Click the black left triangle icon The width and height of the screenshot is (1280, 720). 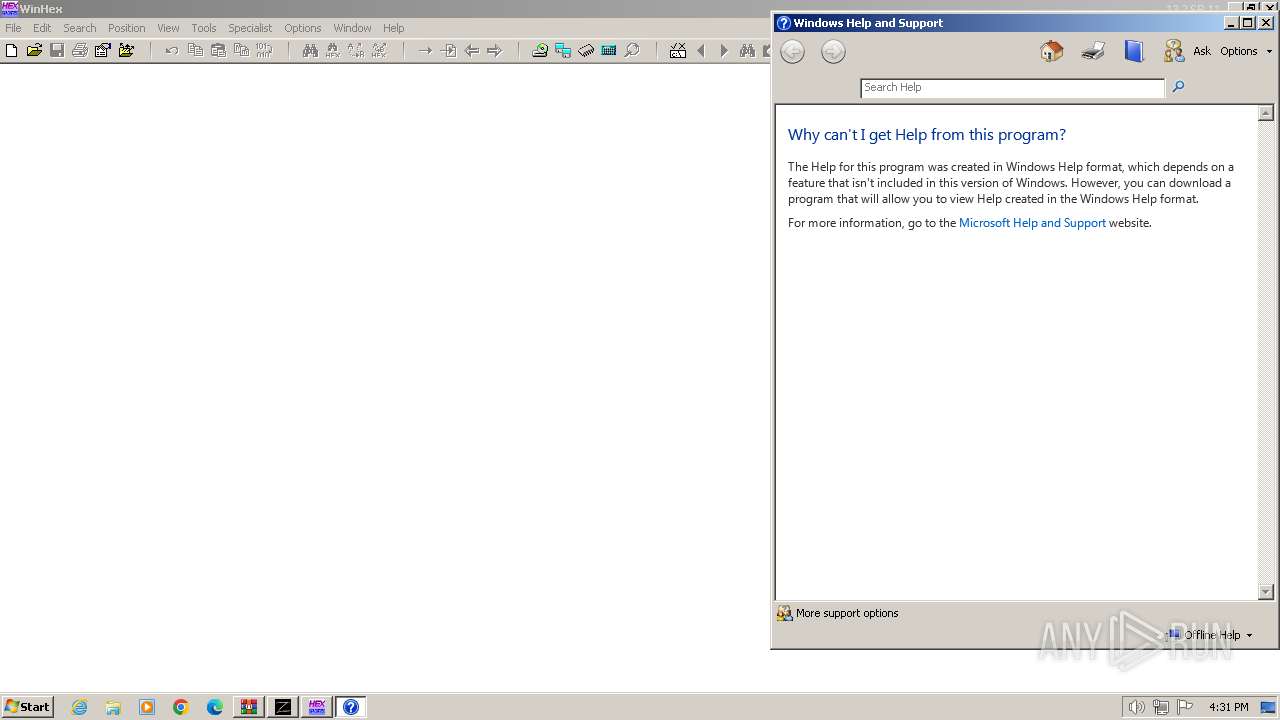[x=701, y=50]
